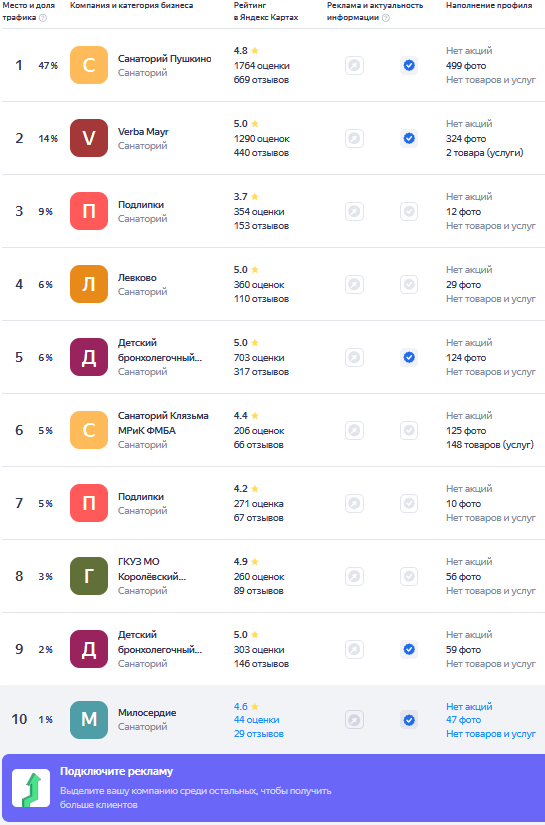Click the blue Нет акций link for Милосердие
545x825 pixels.
[x=469, y=706]
